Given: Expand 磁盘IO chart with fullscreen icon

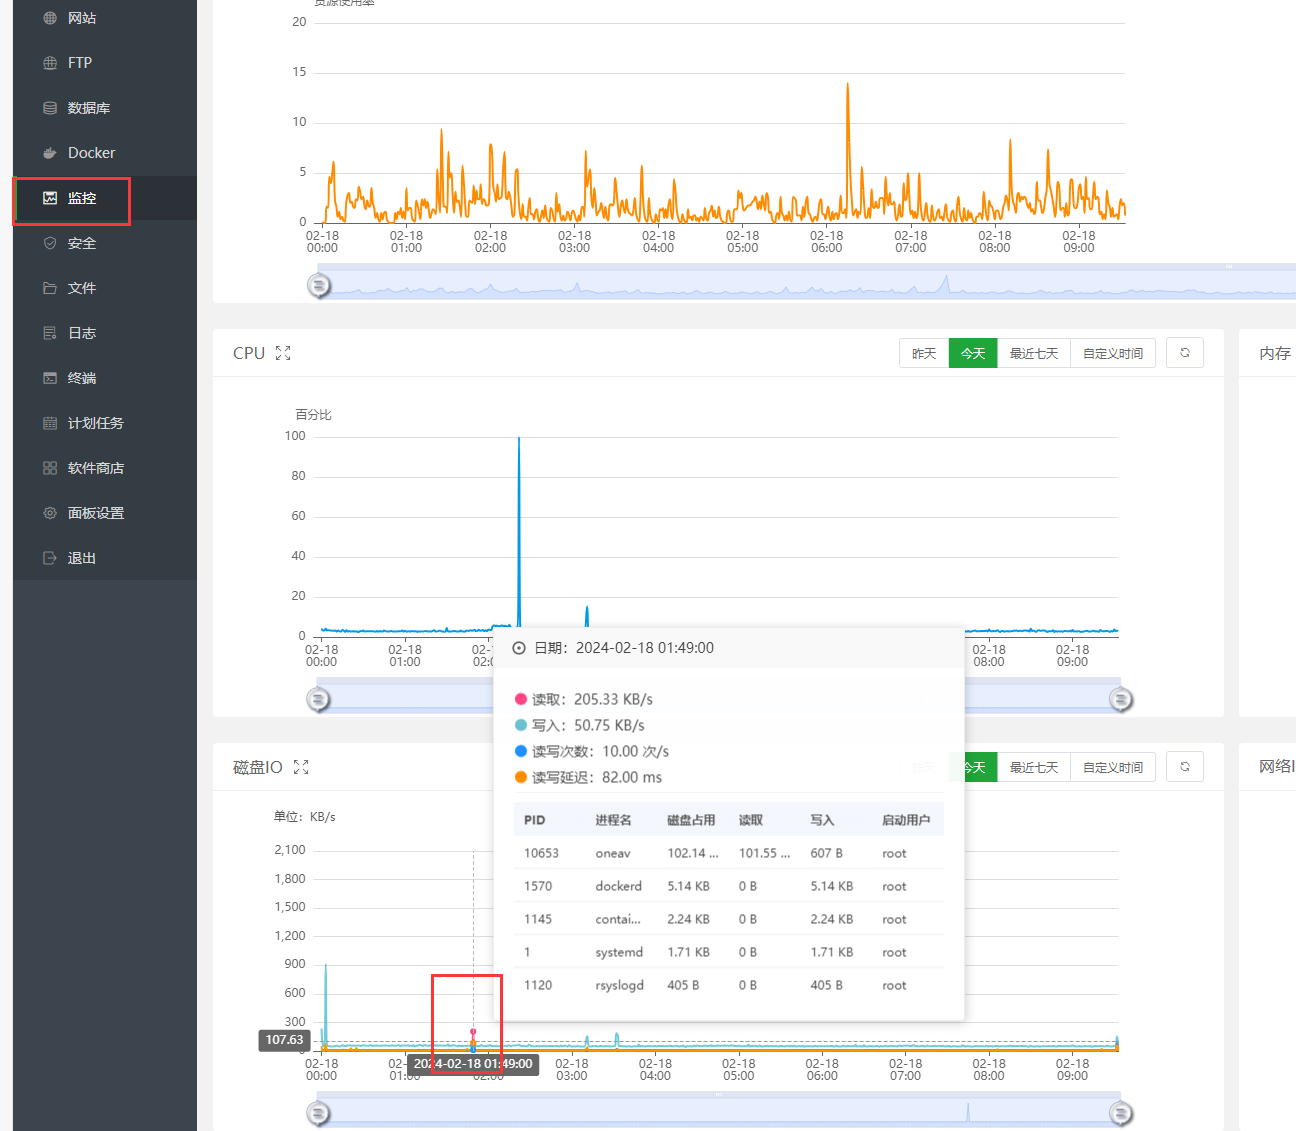Looking at the screenshot, I should [x=301, y=767].
